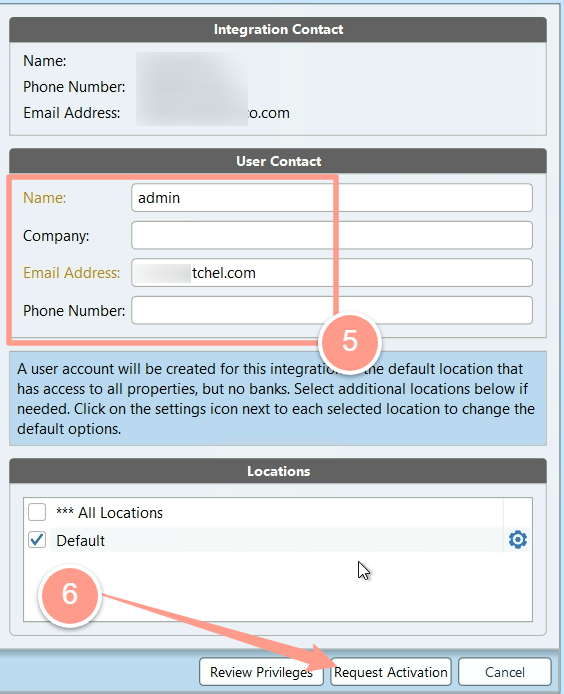
Task: Click the Request Activation button
Action: (390, 672)
